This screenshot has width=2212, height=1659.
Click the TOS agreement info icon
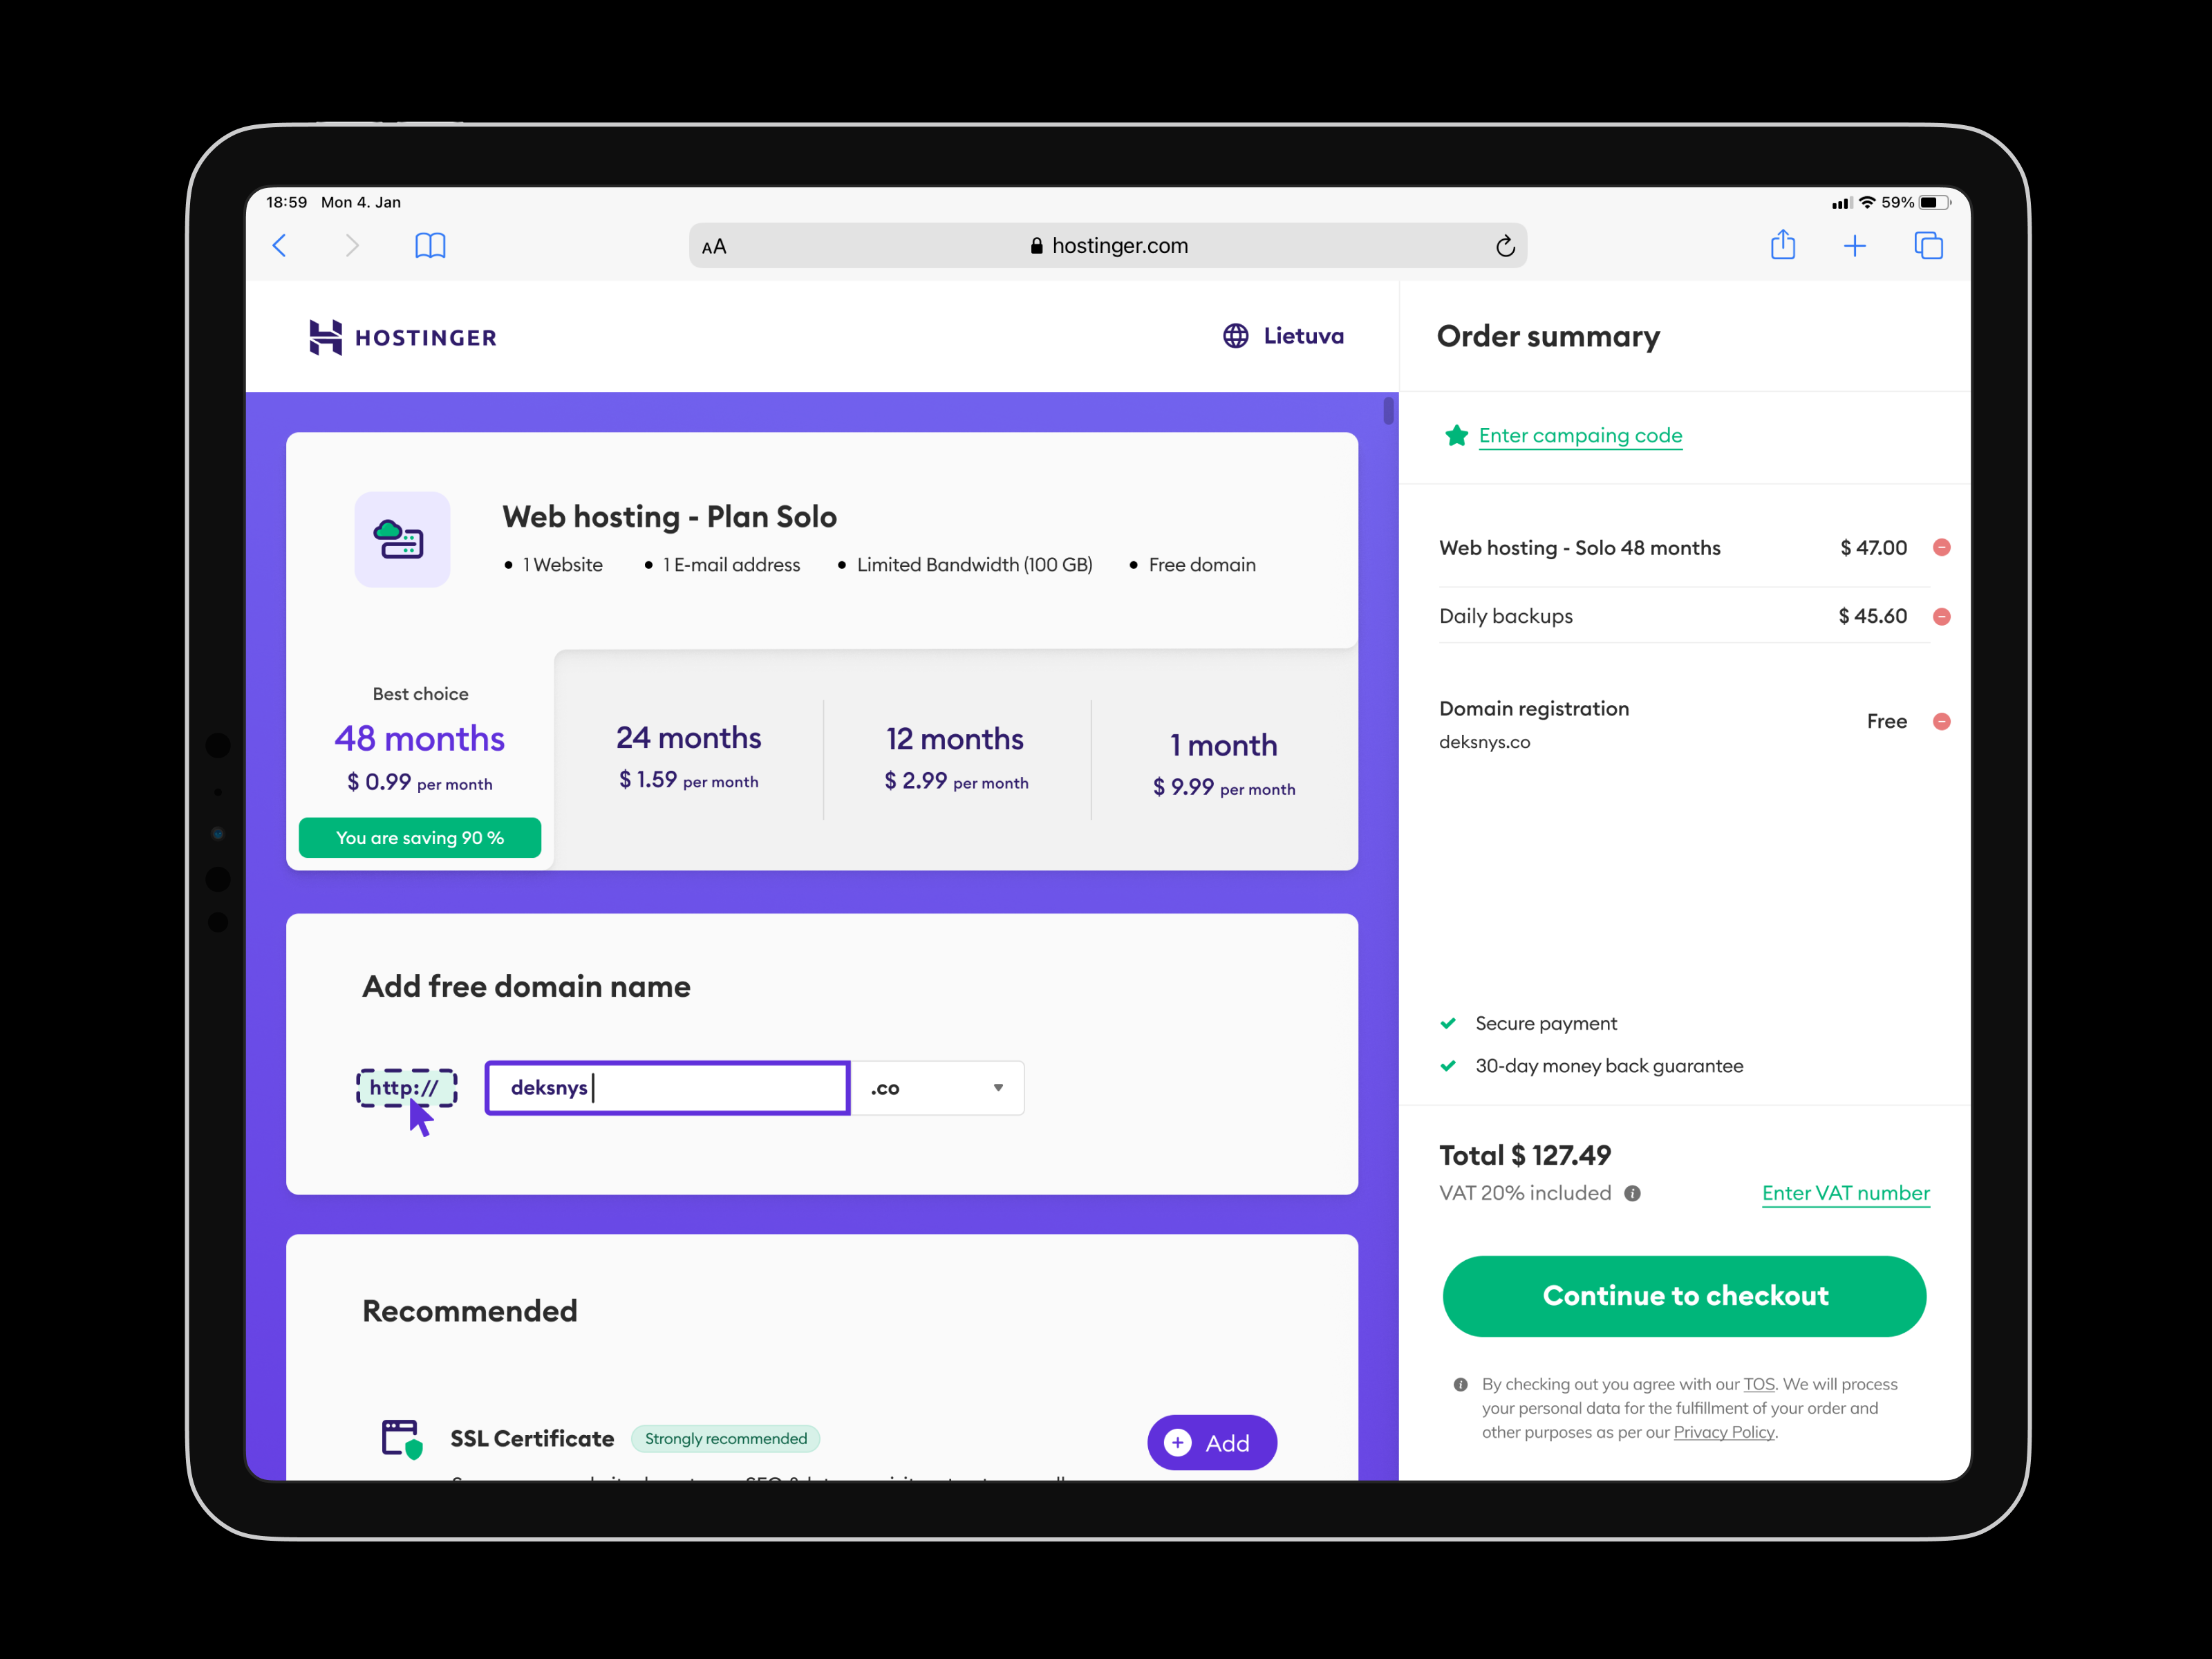(x=1460, y=1385)
